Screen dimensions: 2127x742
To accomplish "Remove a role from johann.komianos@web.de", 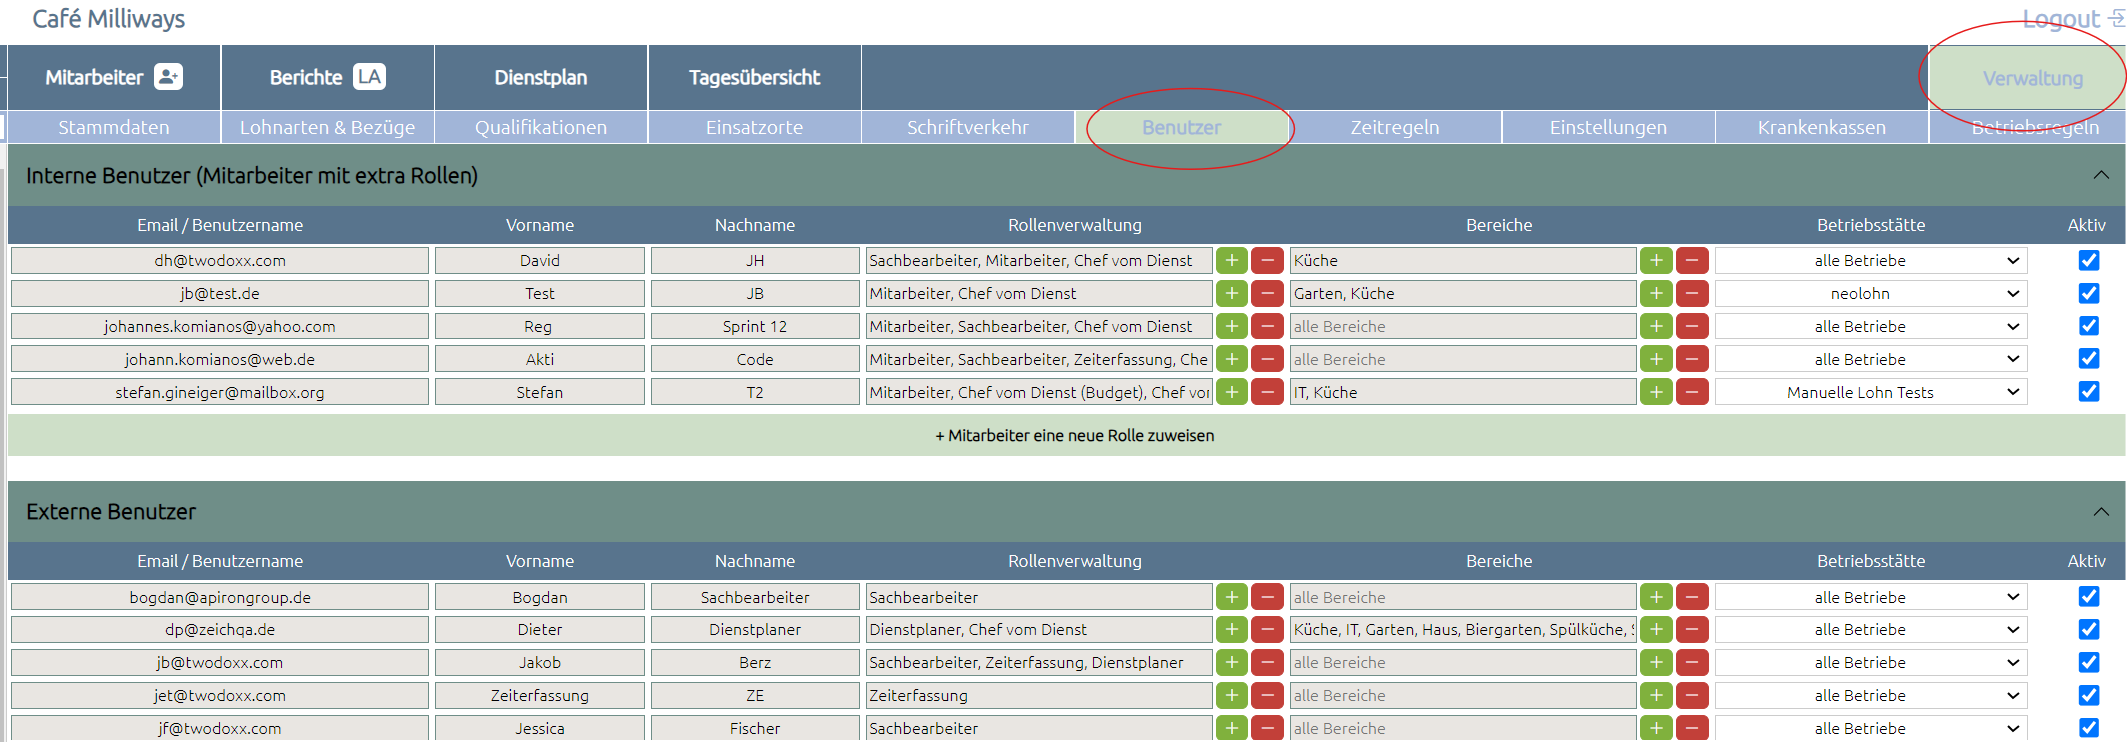I will [1267, 359].
